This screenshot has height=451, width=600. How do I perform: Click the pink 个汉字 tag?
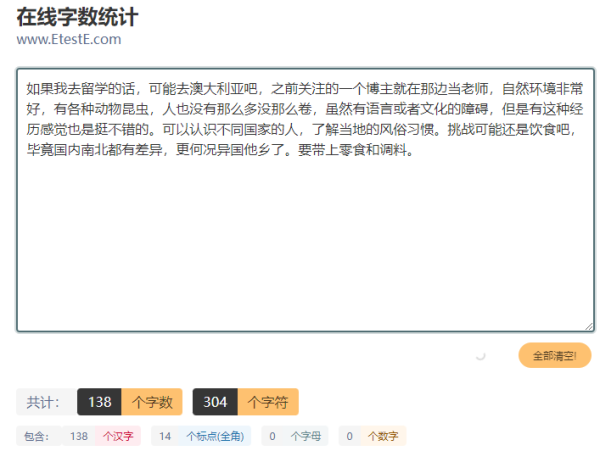(x=118, y=436)
